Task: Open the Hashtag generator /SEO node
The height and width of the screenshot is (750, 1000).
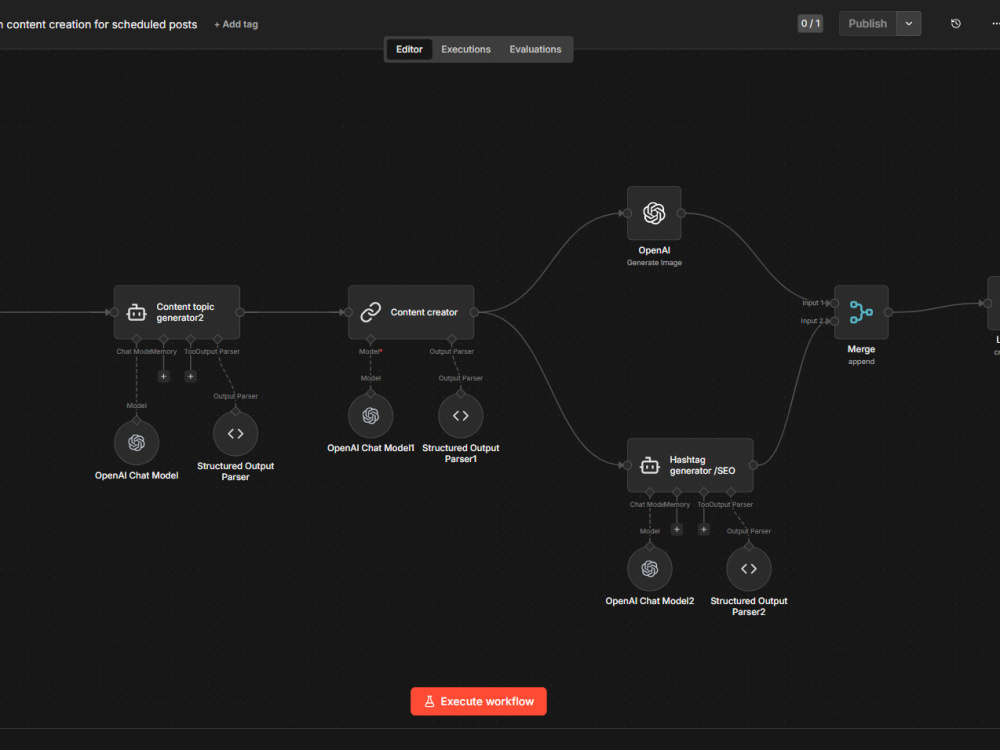Action: coord(690,465)
